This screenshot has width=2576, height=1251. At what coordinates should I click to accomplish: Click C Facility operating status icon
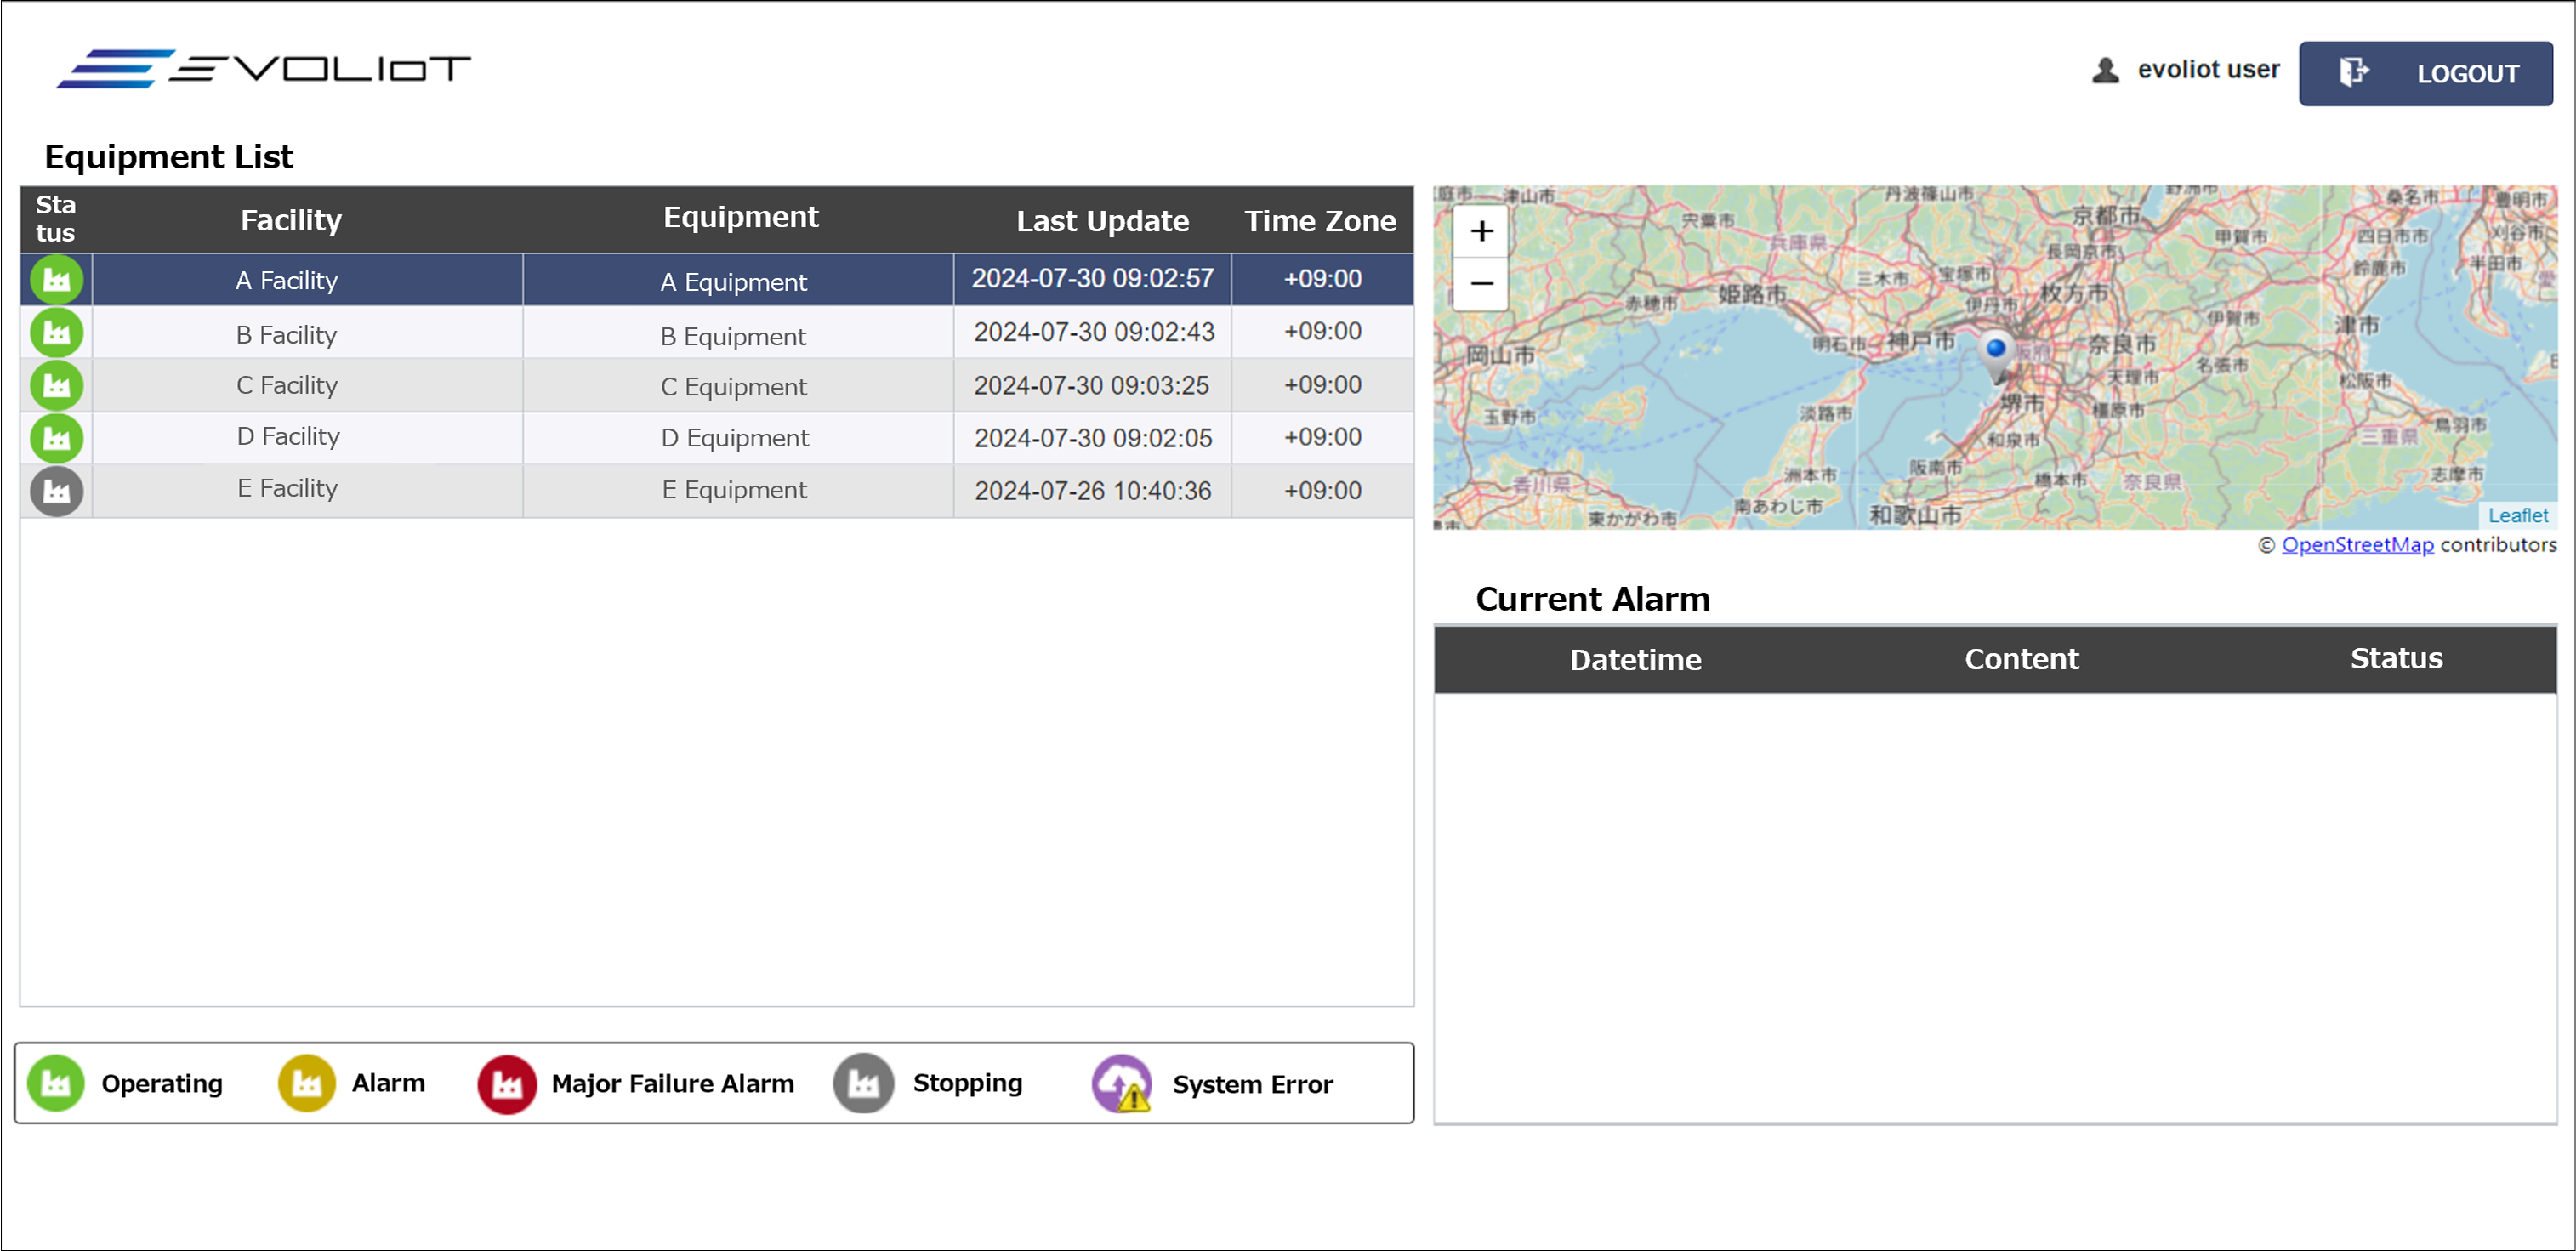click(x=56, y=386)
